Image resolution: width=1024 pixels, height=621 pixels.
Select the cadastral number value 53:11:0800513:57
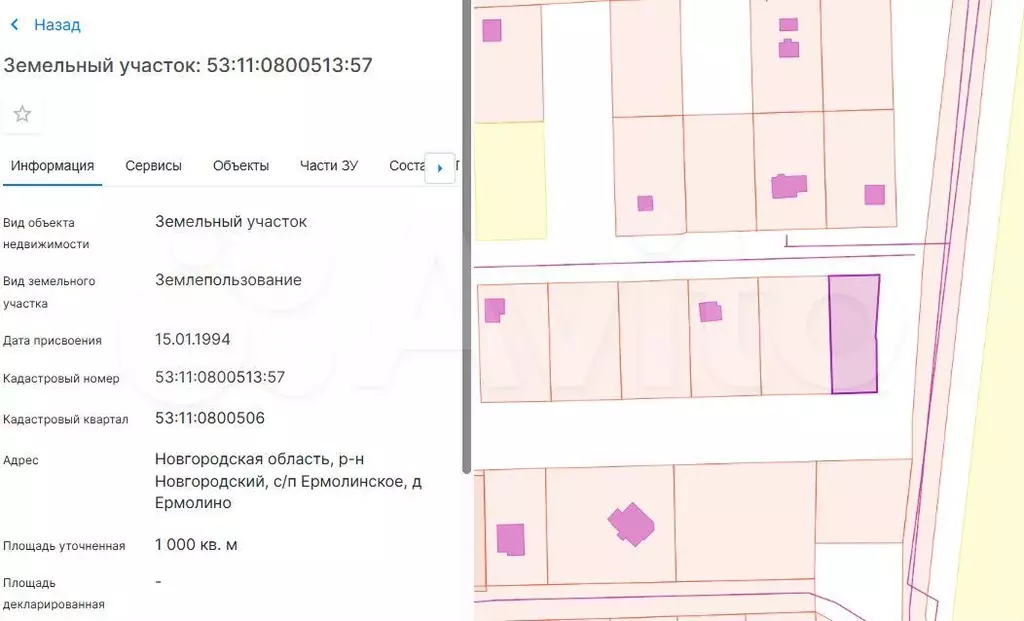220,377
